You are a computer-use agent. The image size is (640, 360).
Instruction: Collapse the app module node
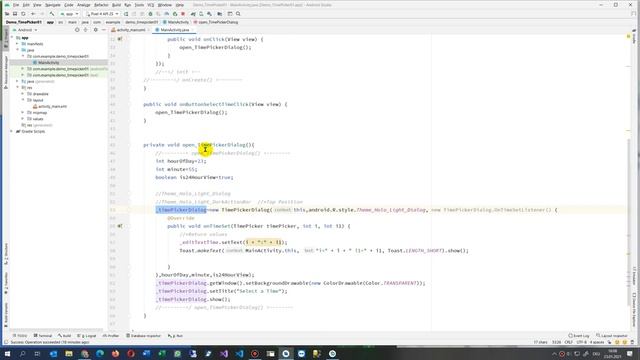click(x=12, y=38)
